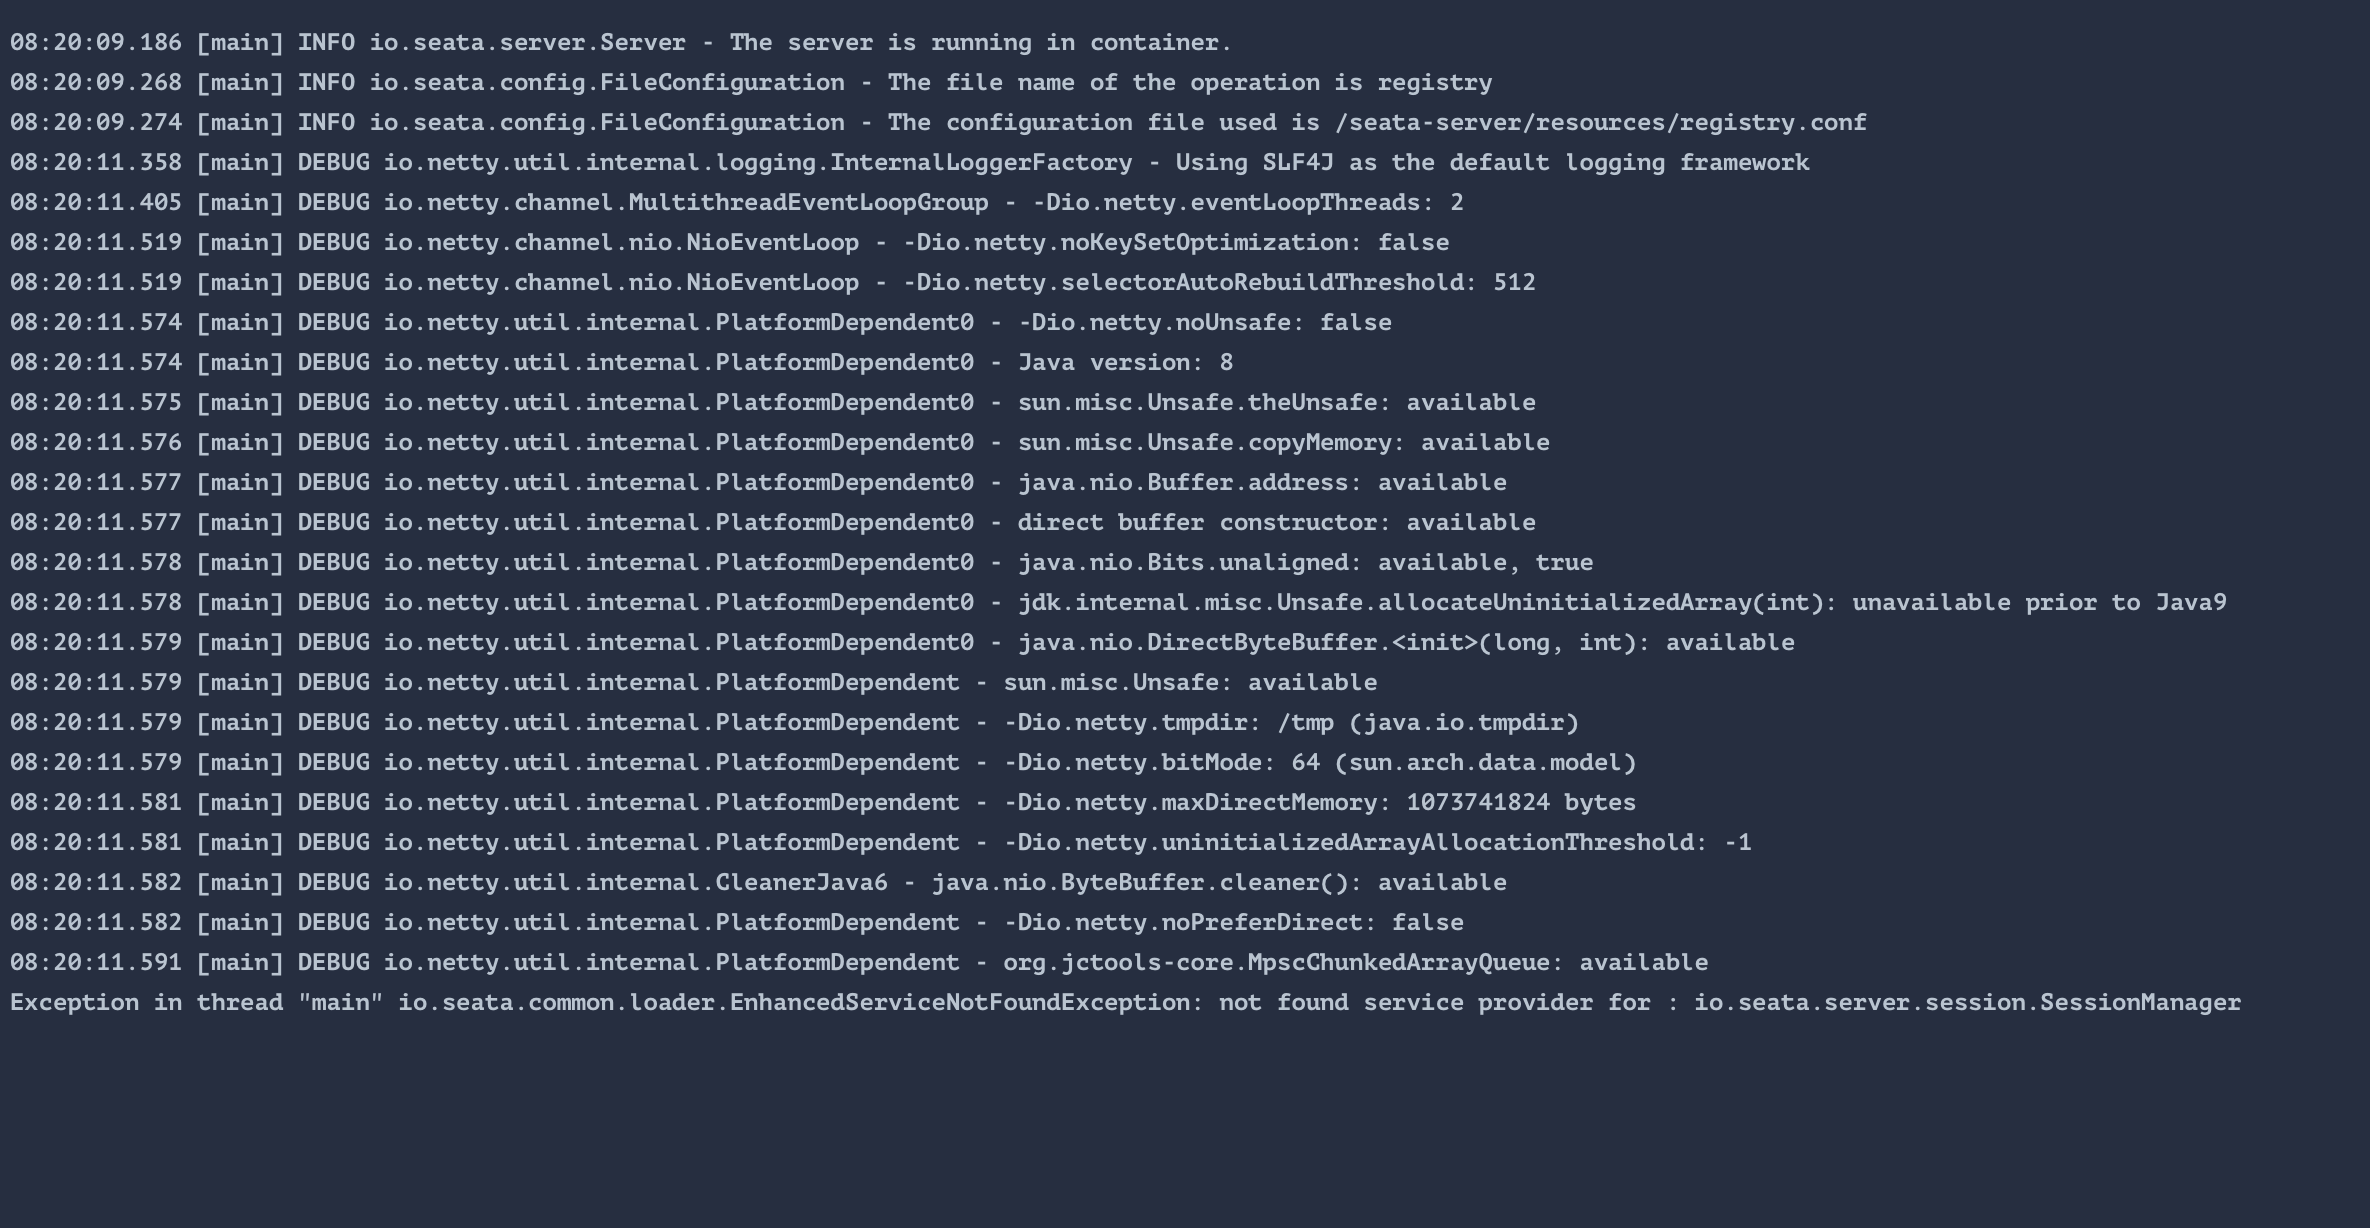Viewport: 2370px width, 1228px height.
Task: Click the maxDirectMemory 1073741824 bytes line
Action: click(x=823, y=802)
